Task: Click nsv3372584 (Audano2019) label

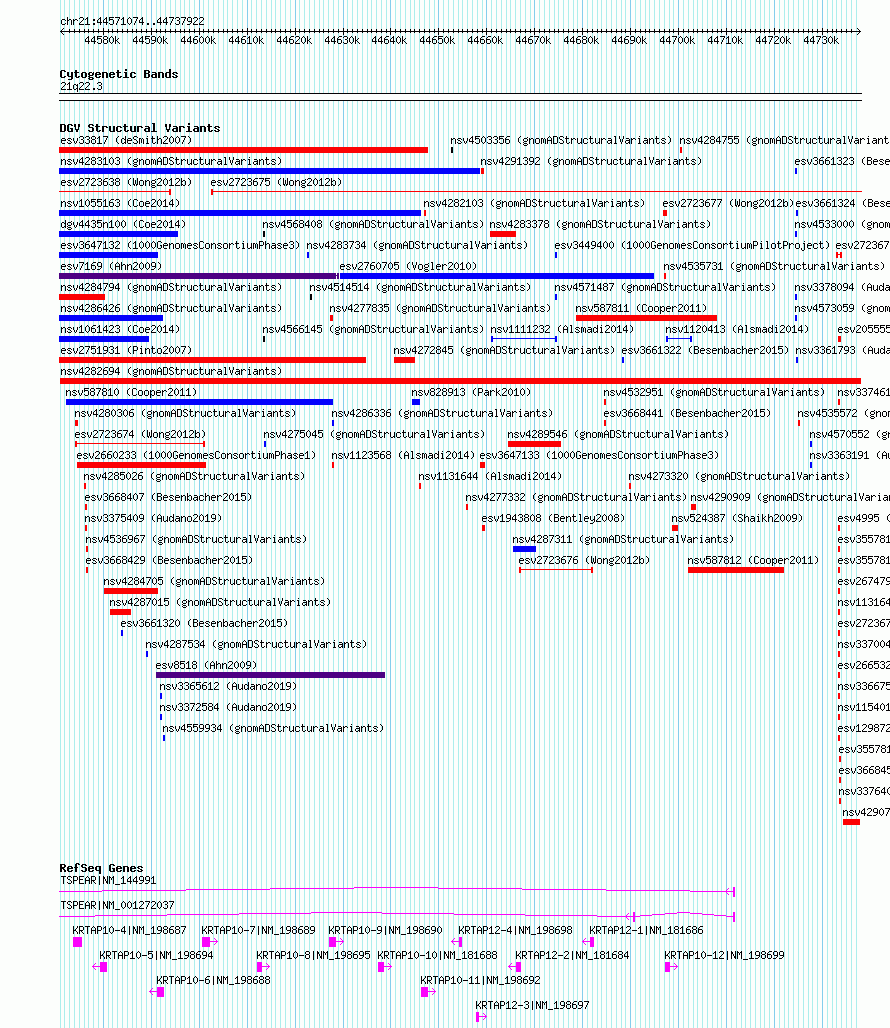Action: pos(228,707)
